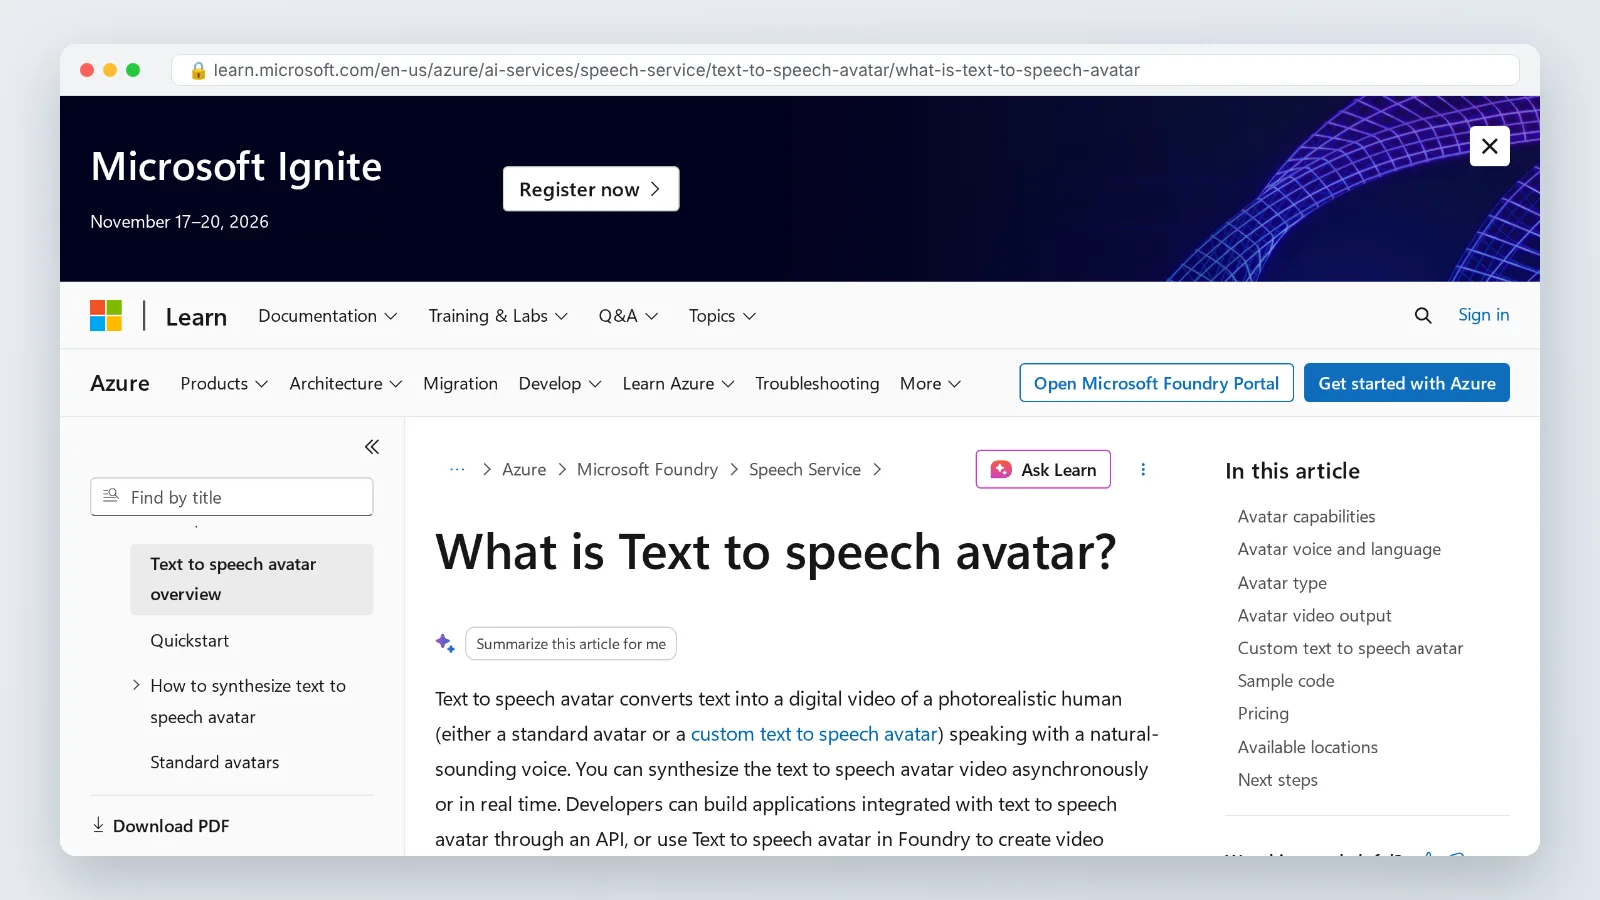Click the sparkle icon beside Summarize

click(445, 643)
